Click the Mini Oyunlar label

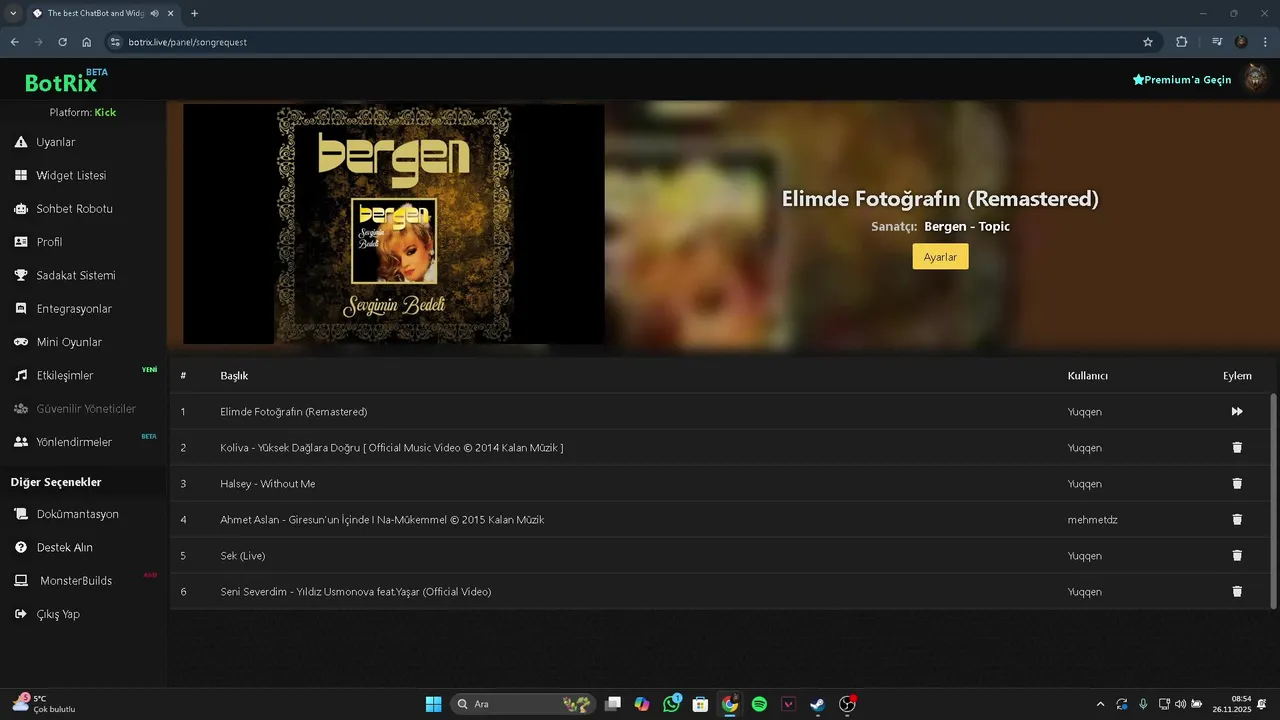(69, 342)
